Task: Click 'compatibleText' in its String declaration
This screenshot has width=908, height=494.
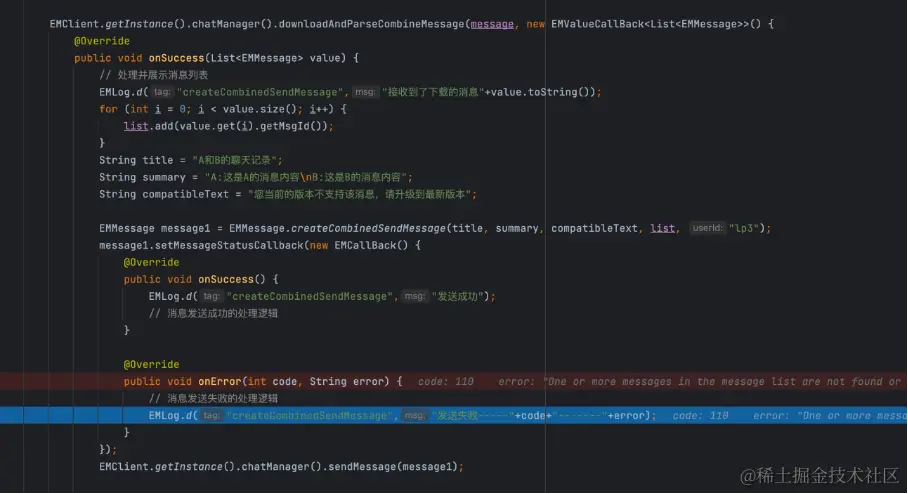Action: tap(185, 194)
